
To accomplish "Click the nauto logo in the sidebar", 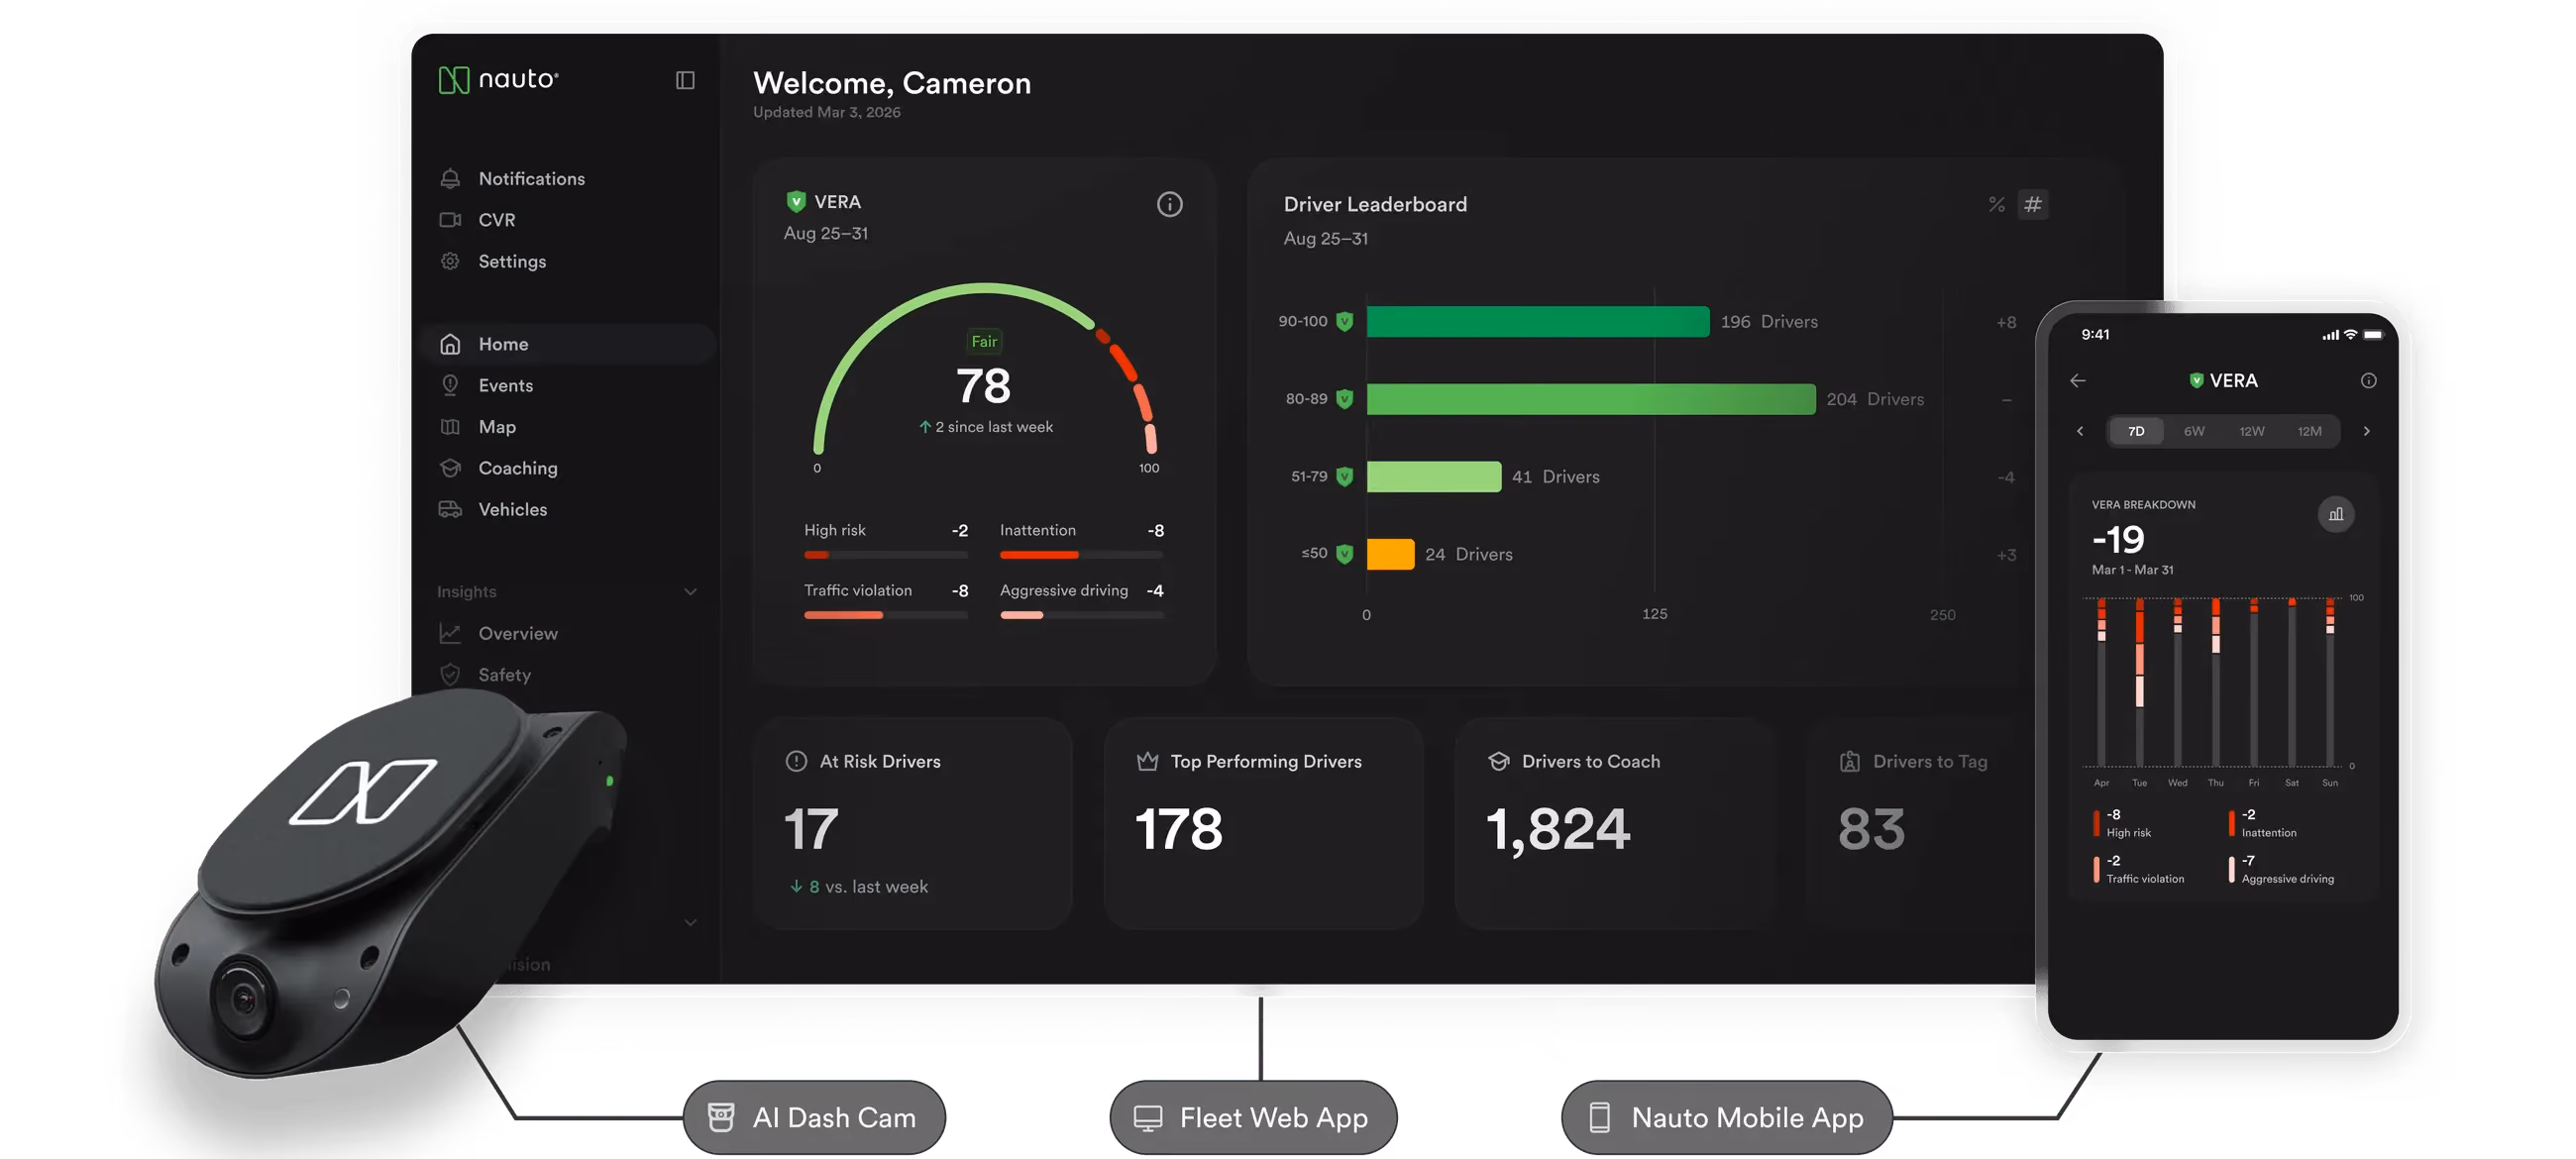I will pos(498,80).
